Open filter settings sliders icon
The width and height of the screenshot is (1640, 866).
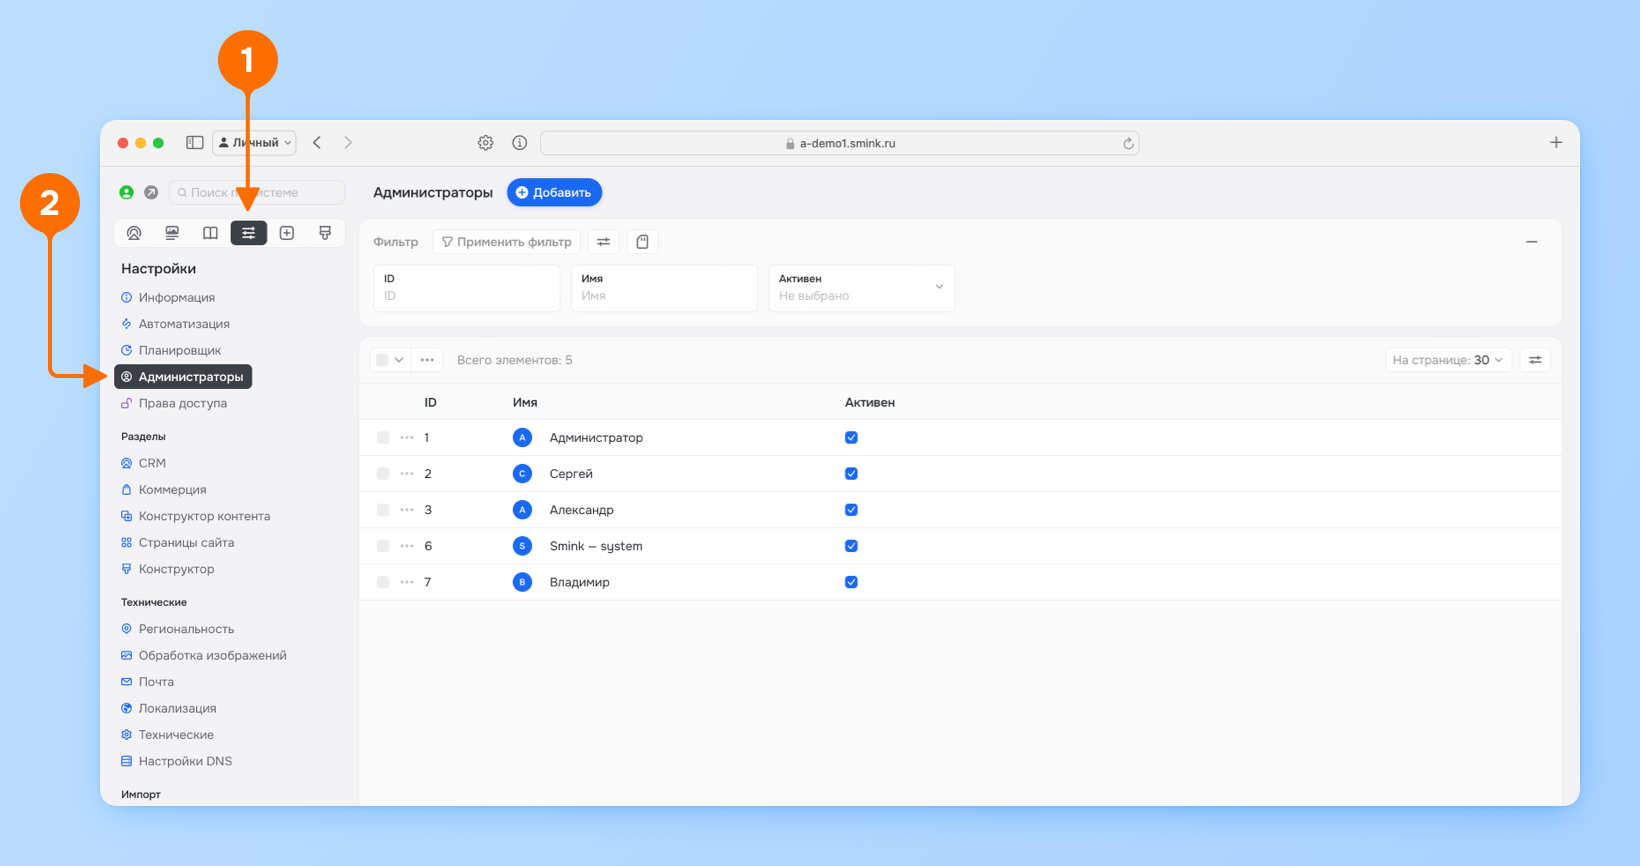(x=603, y=242)
